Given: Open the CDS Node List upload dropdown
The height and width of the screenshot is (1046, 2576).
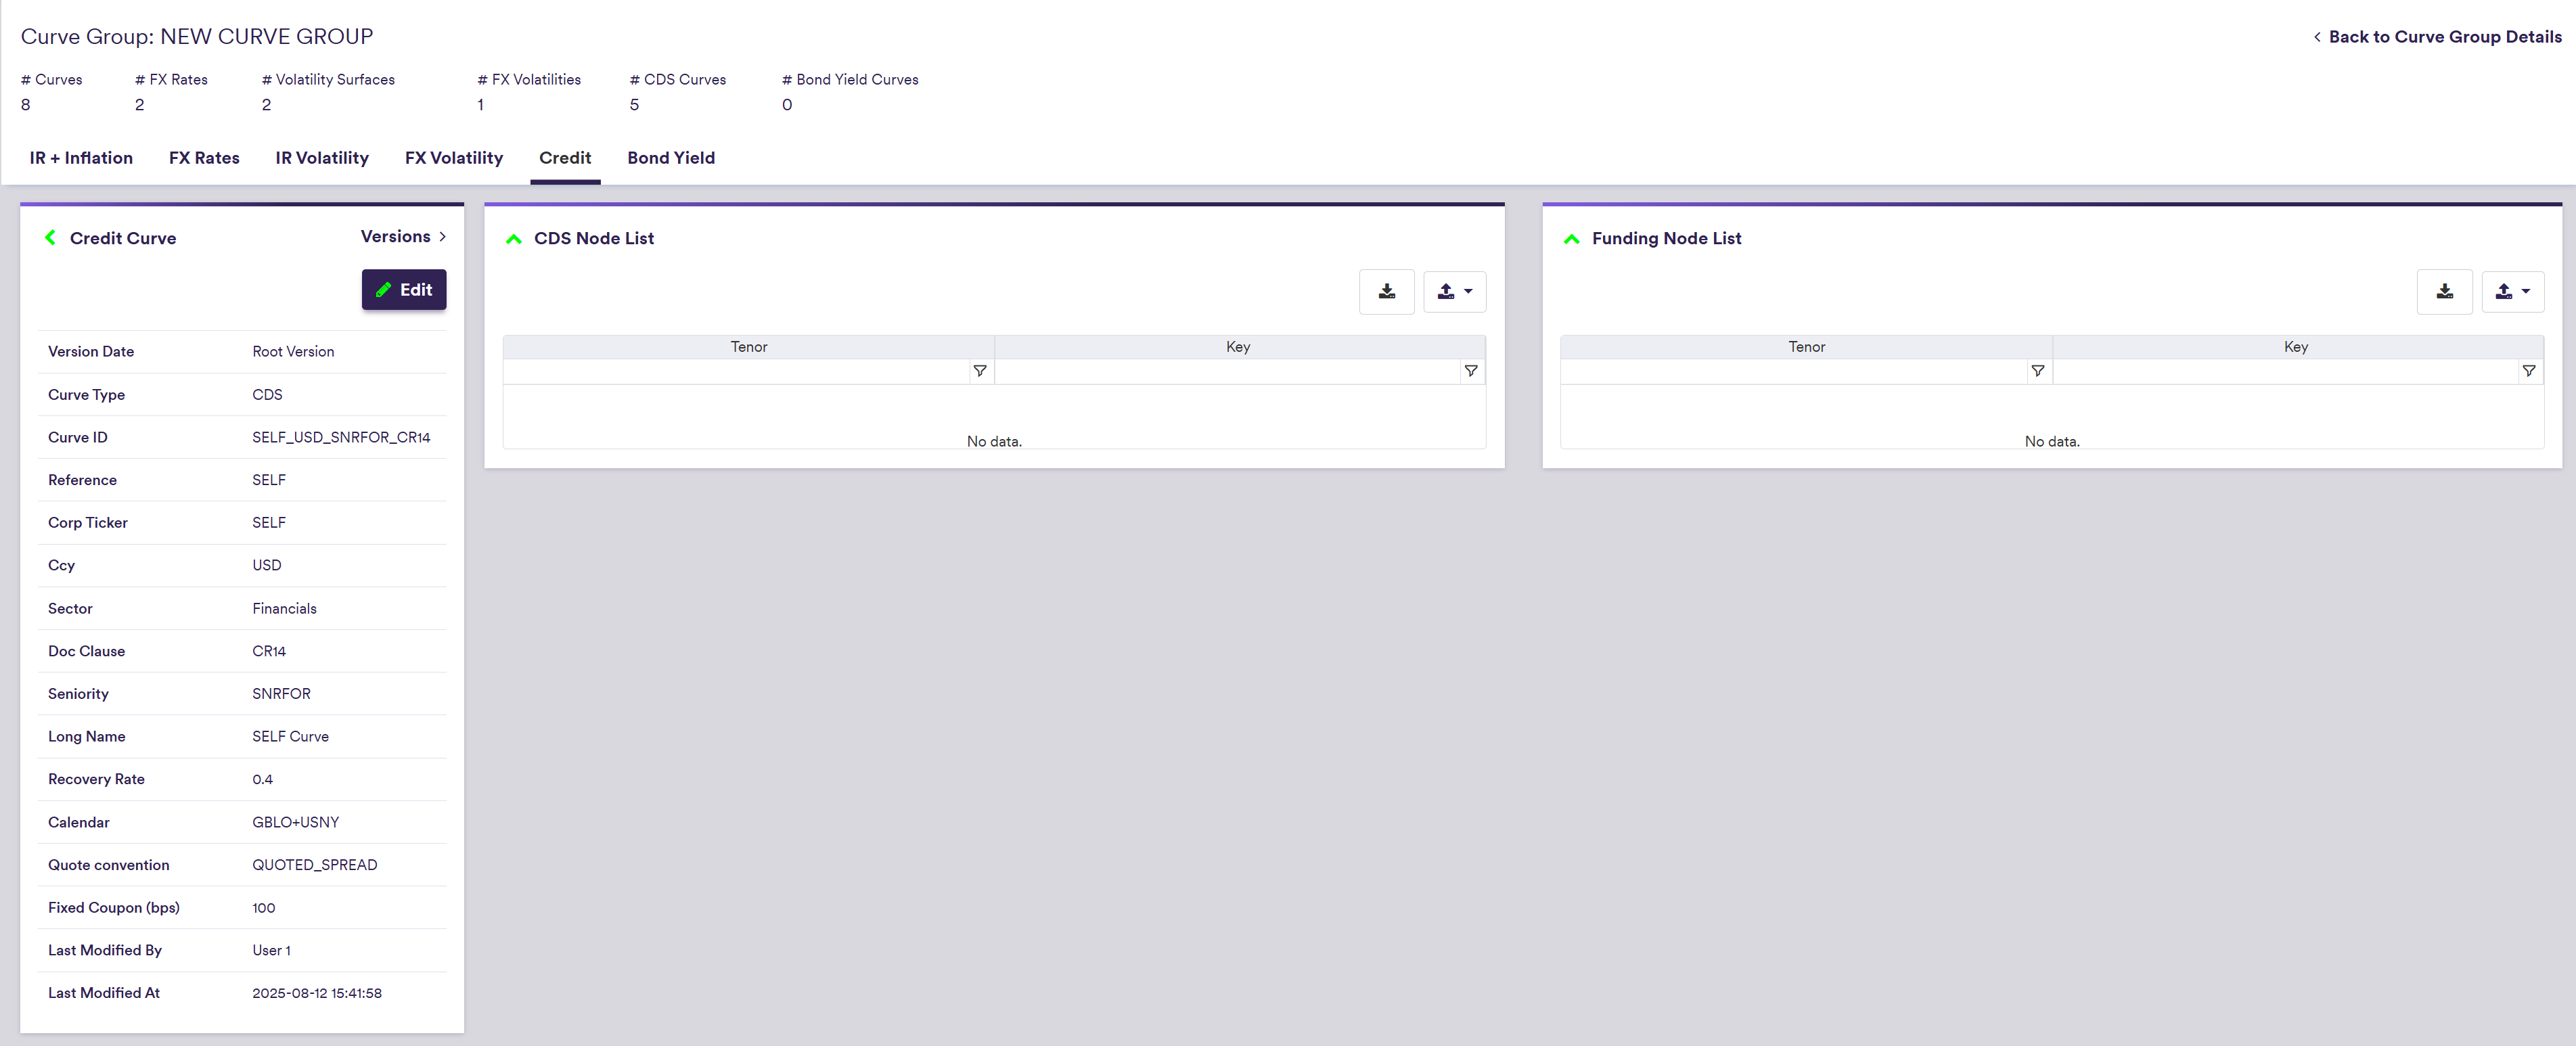Looking at the screenshot, I should (1454, 292).
